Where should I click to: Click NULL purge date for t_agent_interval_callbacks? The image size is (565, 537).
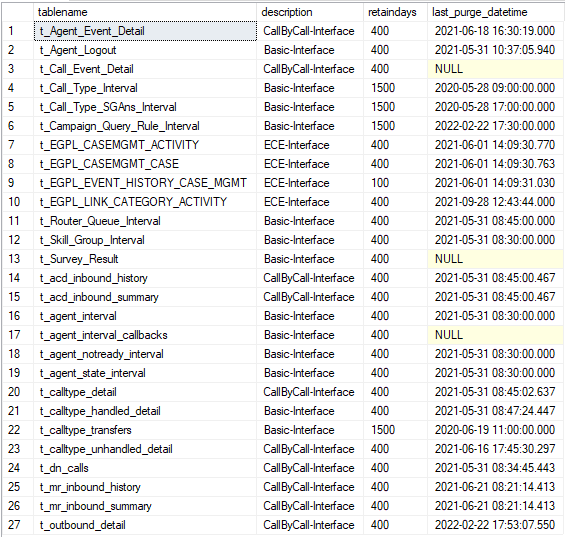(495, 335)
